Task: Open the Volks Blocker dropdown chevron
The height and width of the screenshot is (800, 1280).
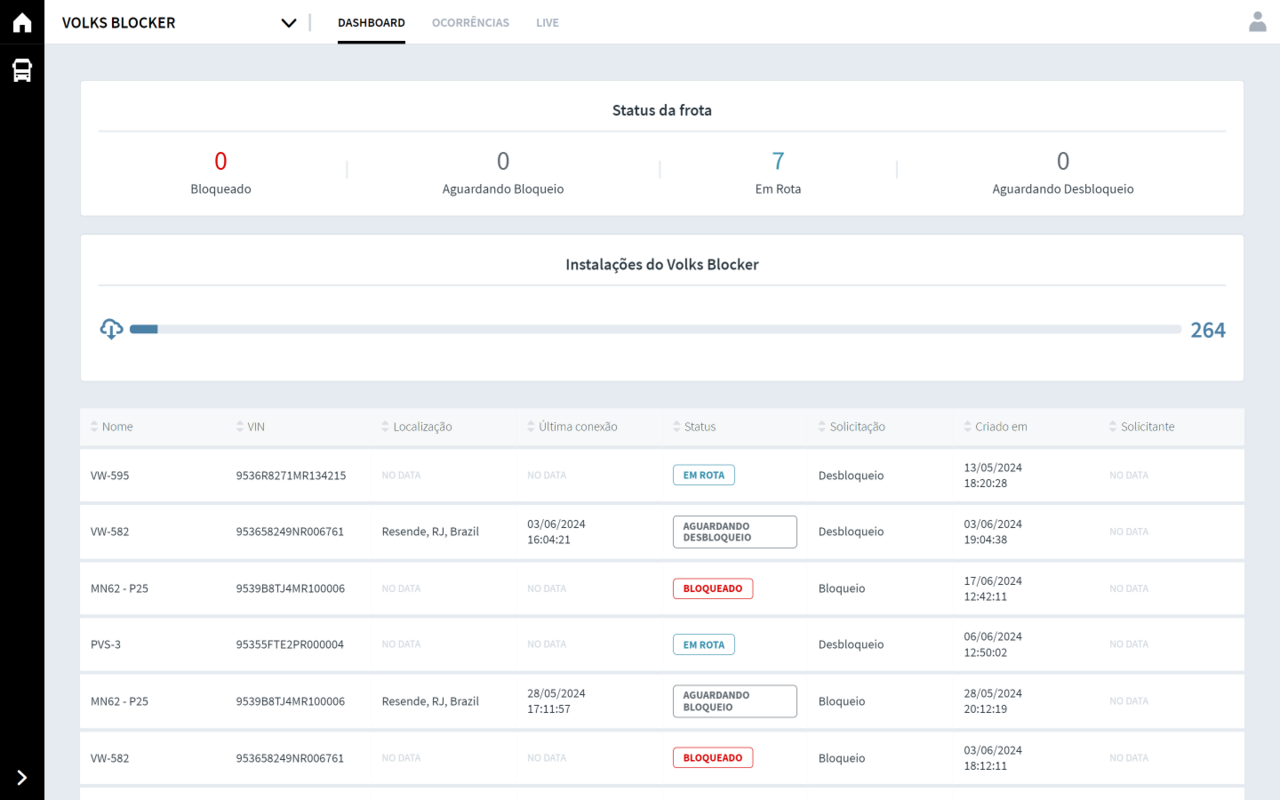Action: tap(289, 23)
